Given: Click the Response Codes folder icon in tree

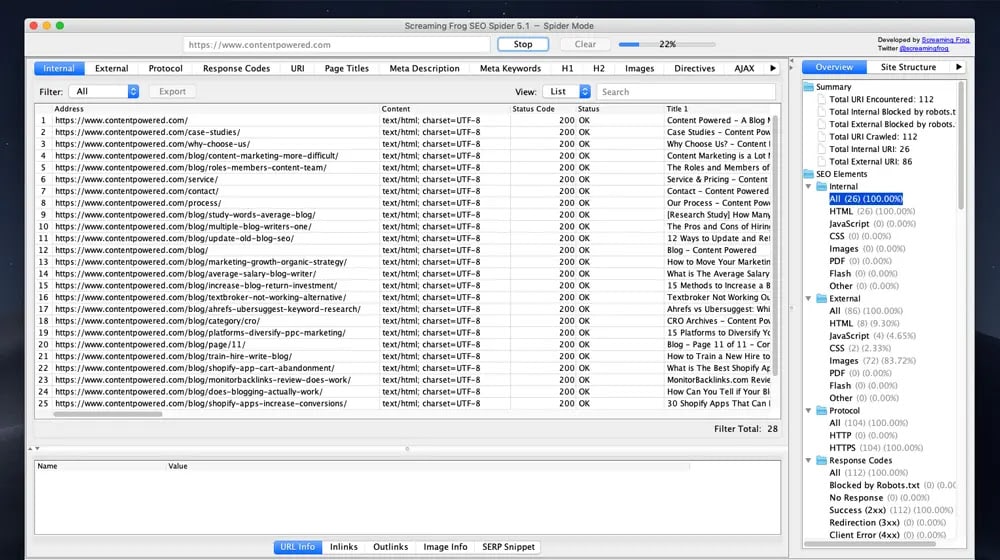Looking at the screenshot, I should [821, 460].
